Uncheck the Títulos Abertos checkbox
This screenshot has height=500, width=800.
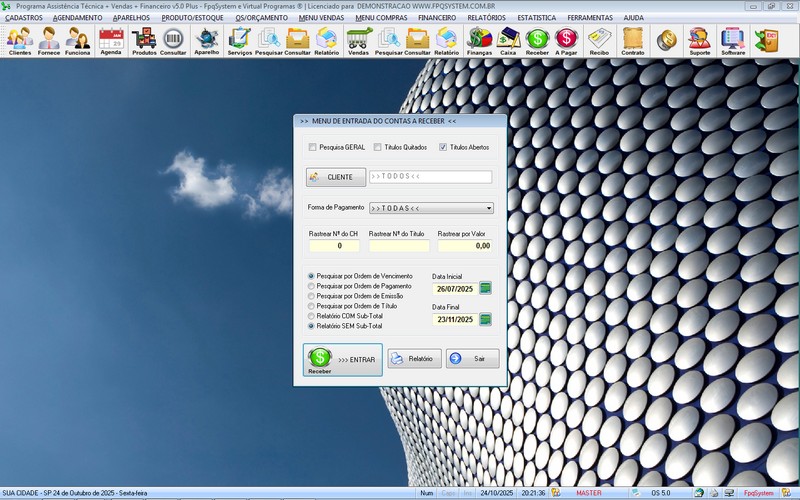coord(443,147)
